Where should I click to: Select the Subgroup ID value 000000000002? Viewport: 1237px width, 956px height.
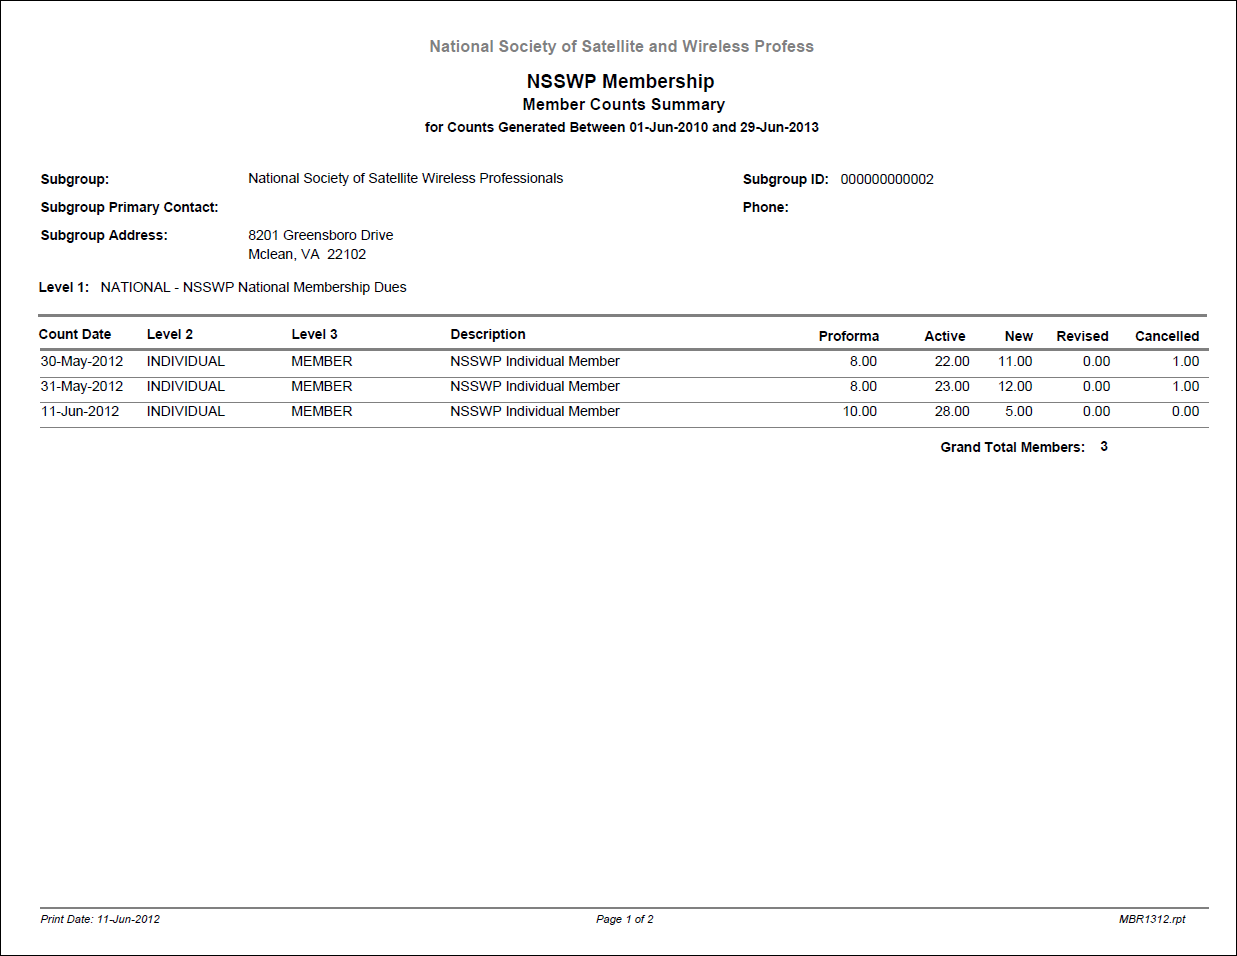[x=886, y=180]
